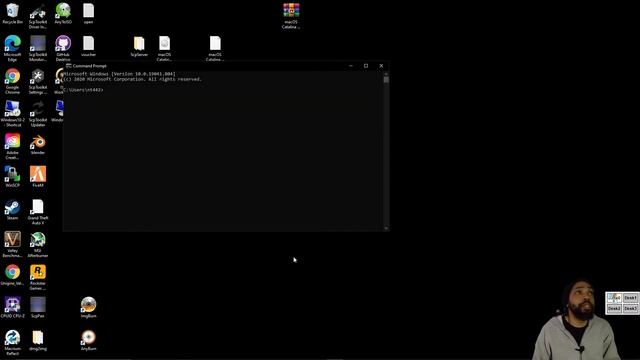Image resolution: width=640 pixels, height=360 pixels.
Task: Select the AnyToISO desktop shortcut
Action: (x=63, y=13)
